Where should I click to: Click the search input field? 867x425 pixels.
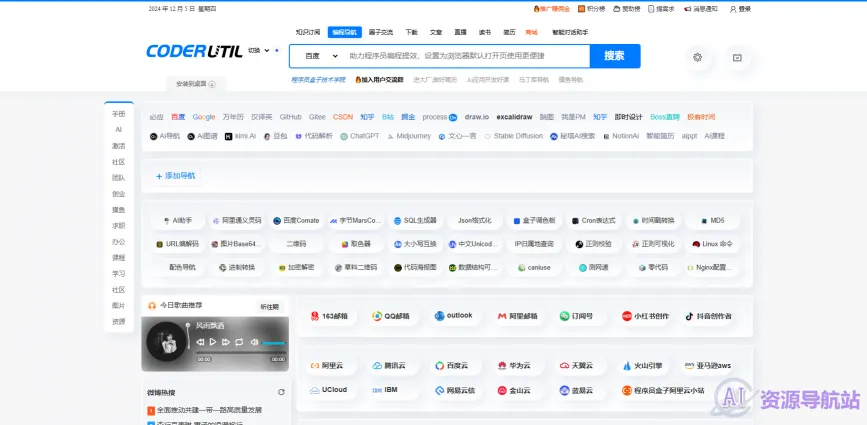pyautogui.click(x=466, y=56)
